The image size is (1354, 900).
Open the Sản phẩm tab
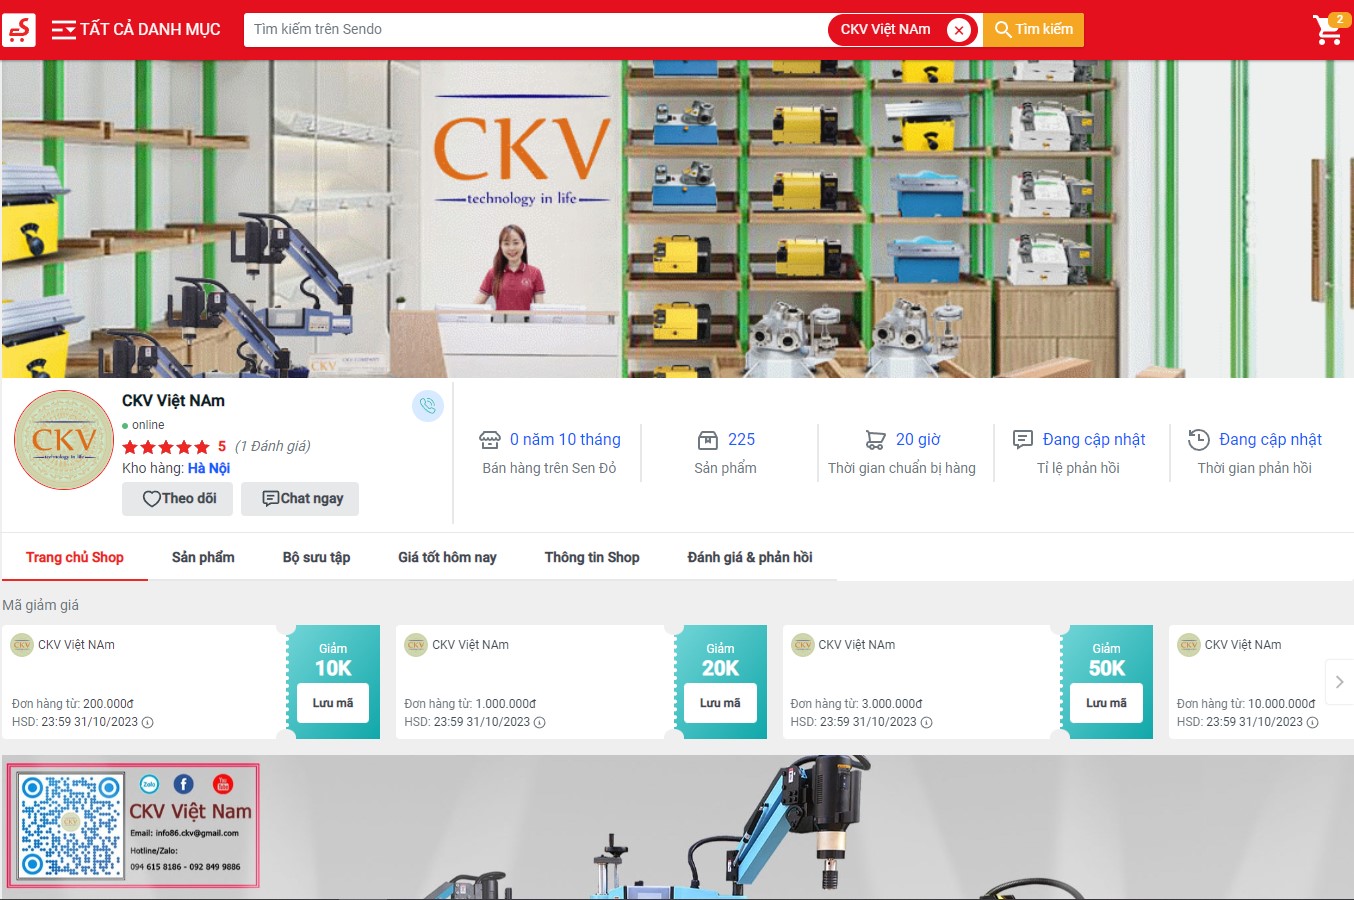click(x=203, y=557)
